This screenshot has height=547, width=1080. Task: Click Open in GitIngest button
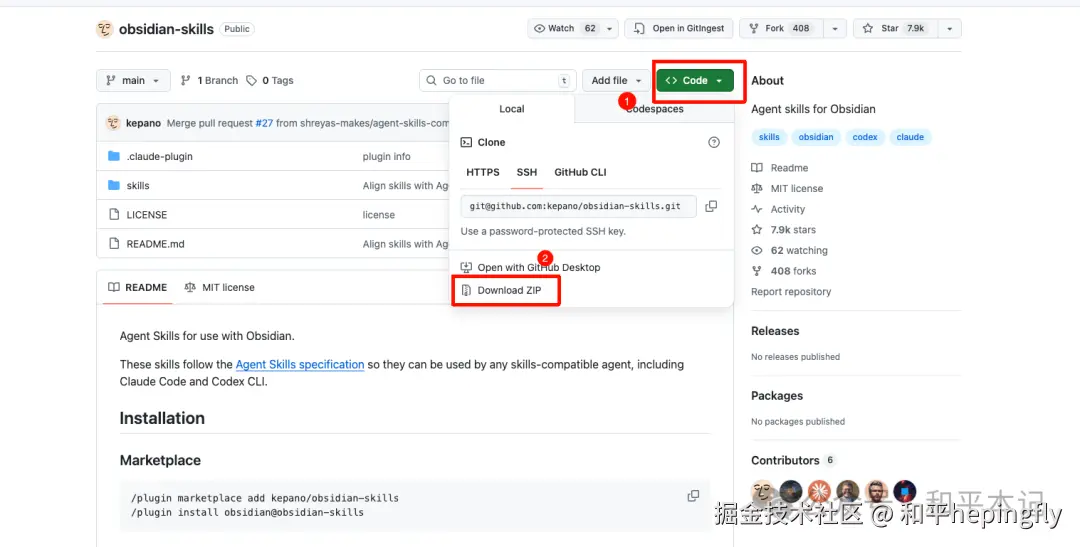679,28
